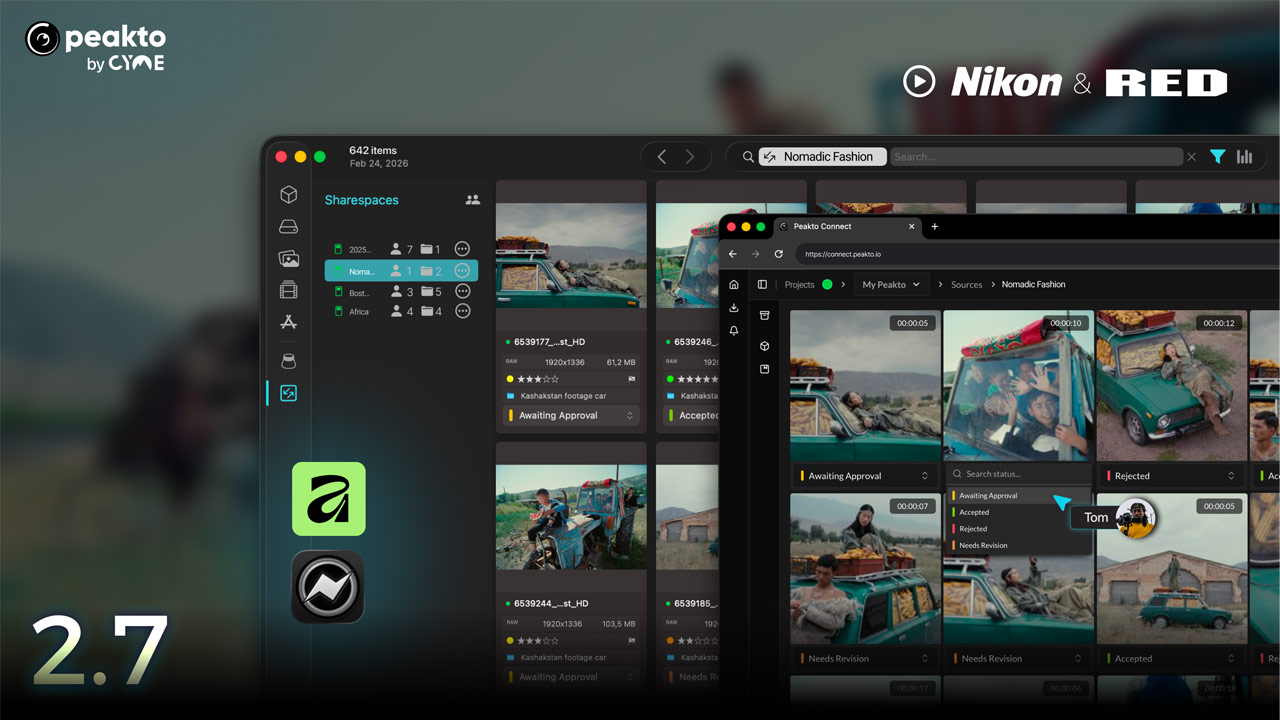Choose Needs Revision from status list
Image resolution: width=1280 pixels, height=720 pixels.
tap(983, 545)
